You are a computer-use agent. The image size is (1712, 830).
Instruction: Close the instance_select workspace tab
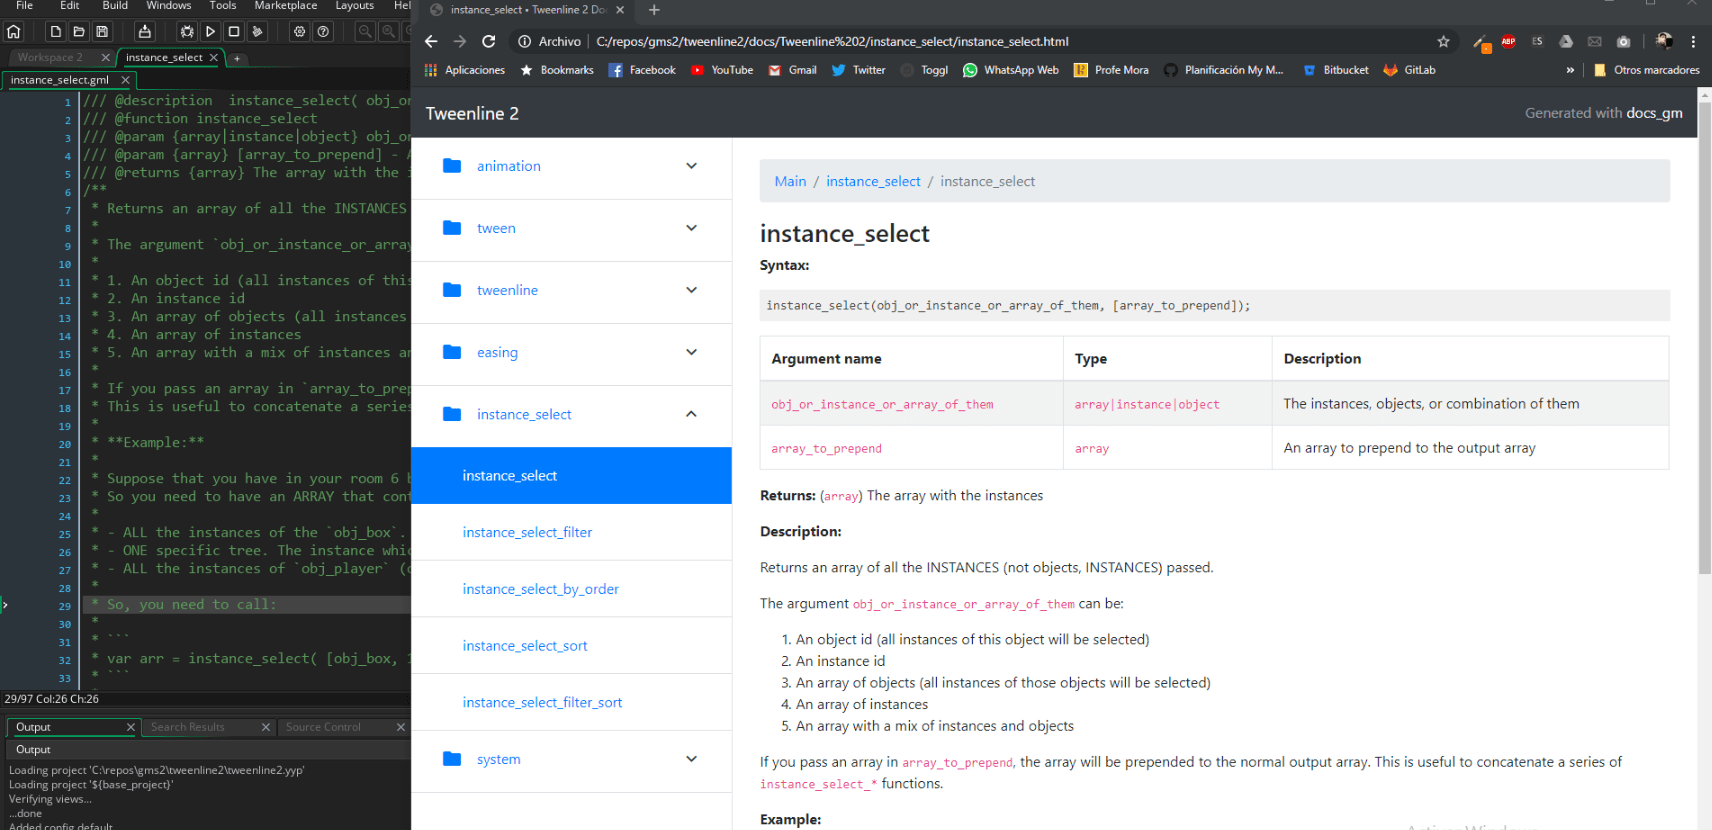click(x=213, y=58)
